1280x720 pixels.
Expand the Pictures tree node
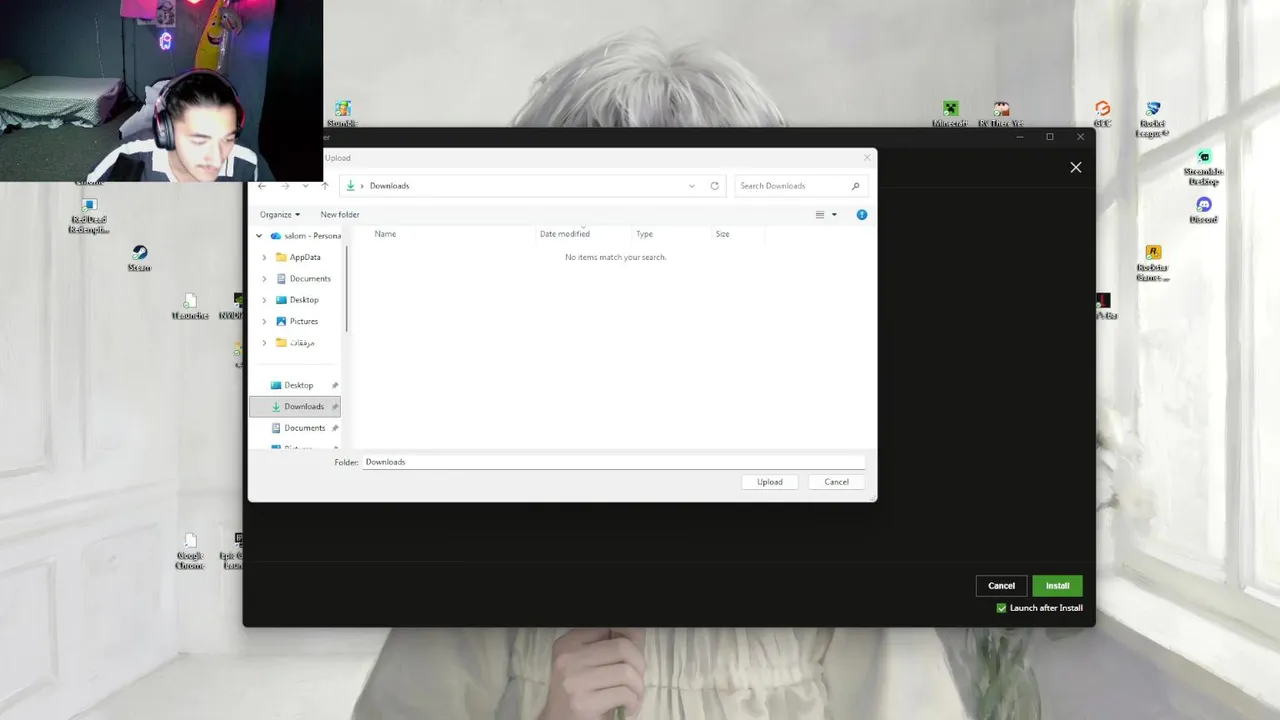(264, 321)
